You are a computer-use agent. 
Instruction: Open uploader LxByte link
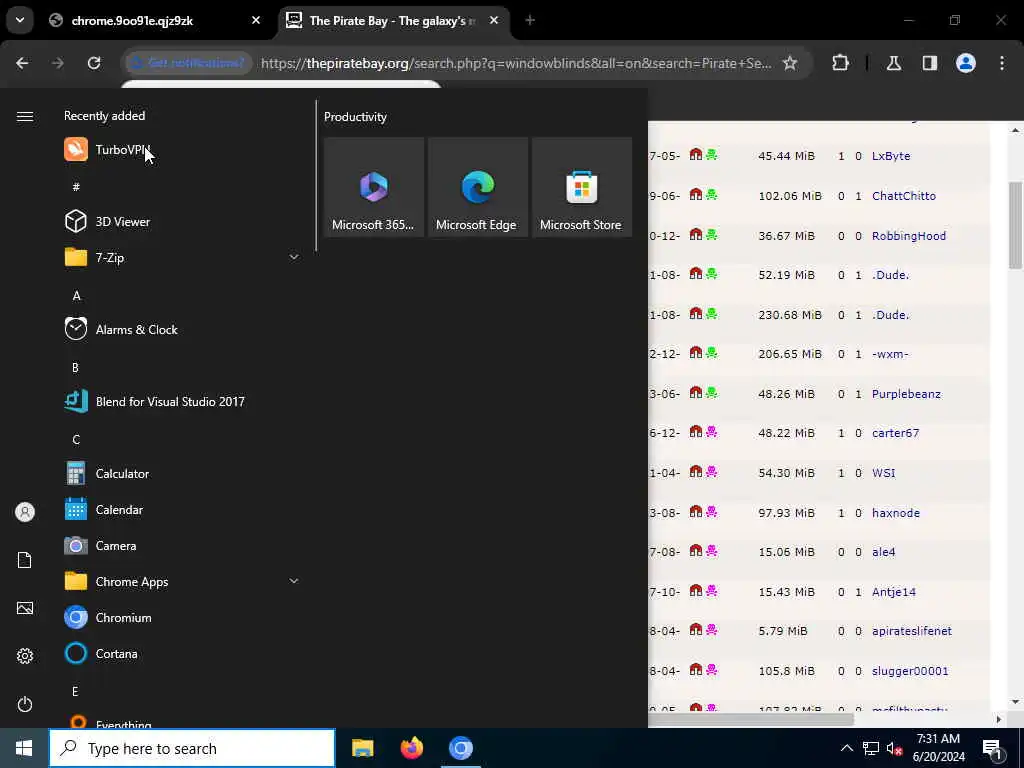891,156
